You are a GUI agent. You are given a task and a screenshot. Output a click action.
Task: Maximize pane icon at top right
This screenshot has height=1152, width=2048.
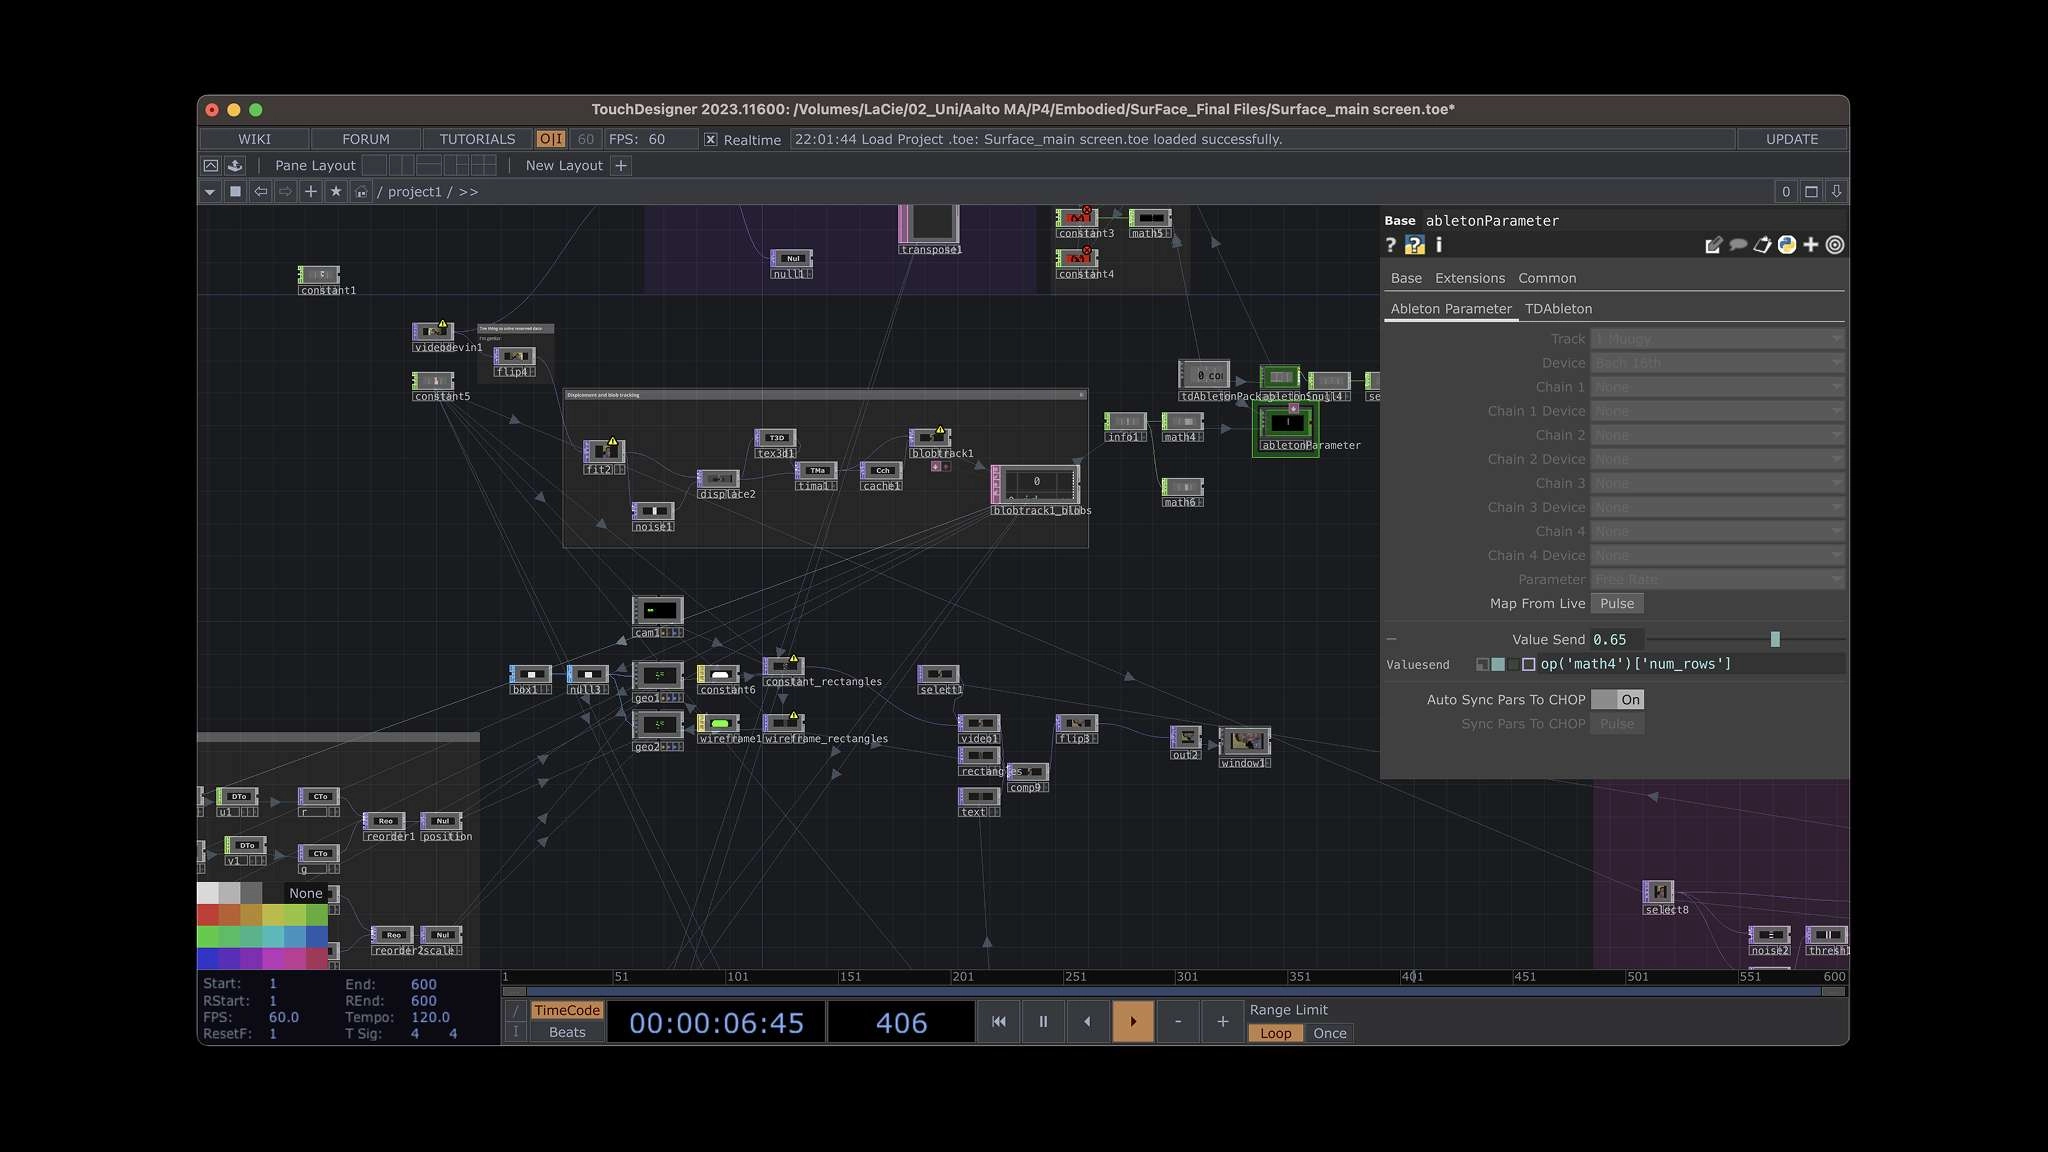point(1811,191)
